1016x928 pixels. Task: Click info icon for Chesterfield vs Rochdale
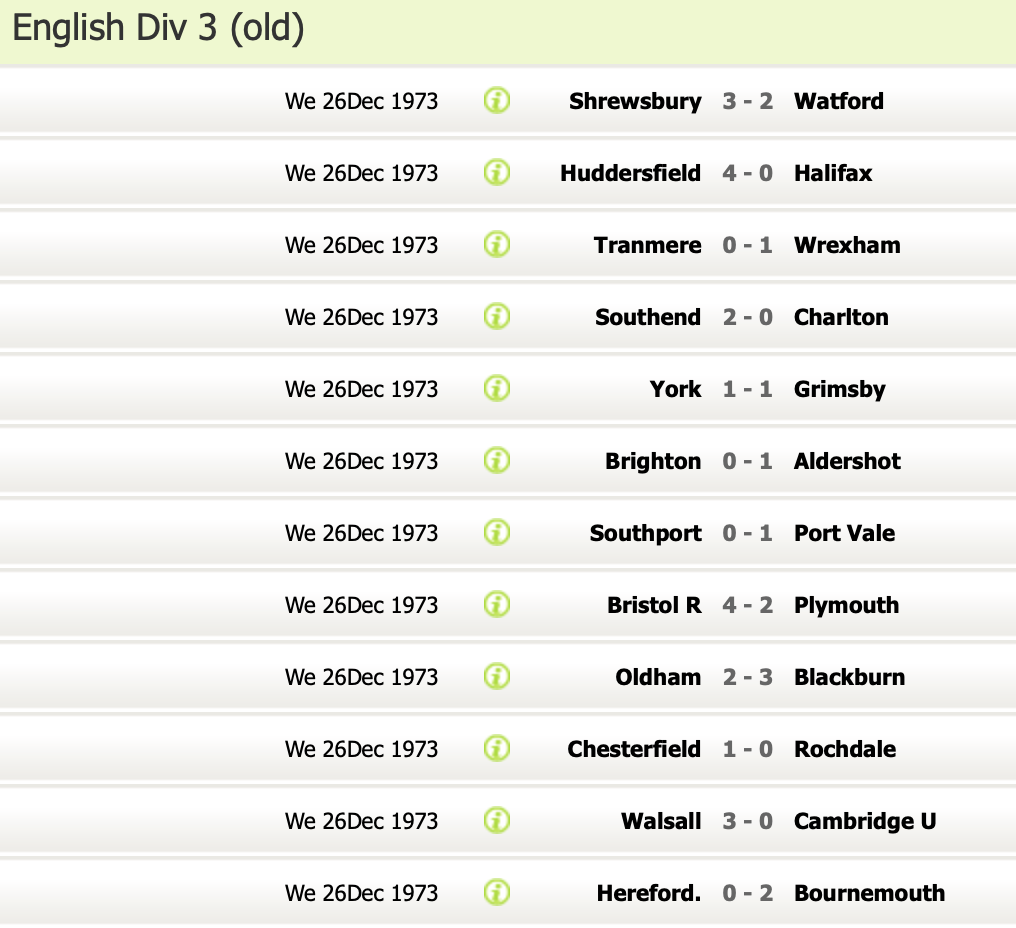pos(497,749)
